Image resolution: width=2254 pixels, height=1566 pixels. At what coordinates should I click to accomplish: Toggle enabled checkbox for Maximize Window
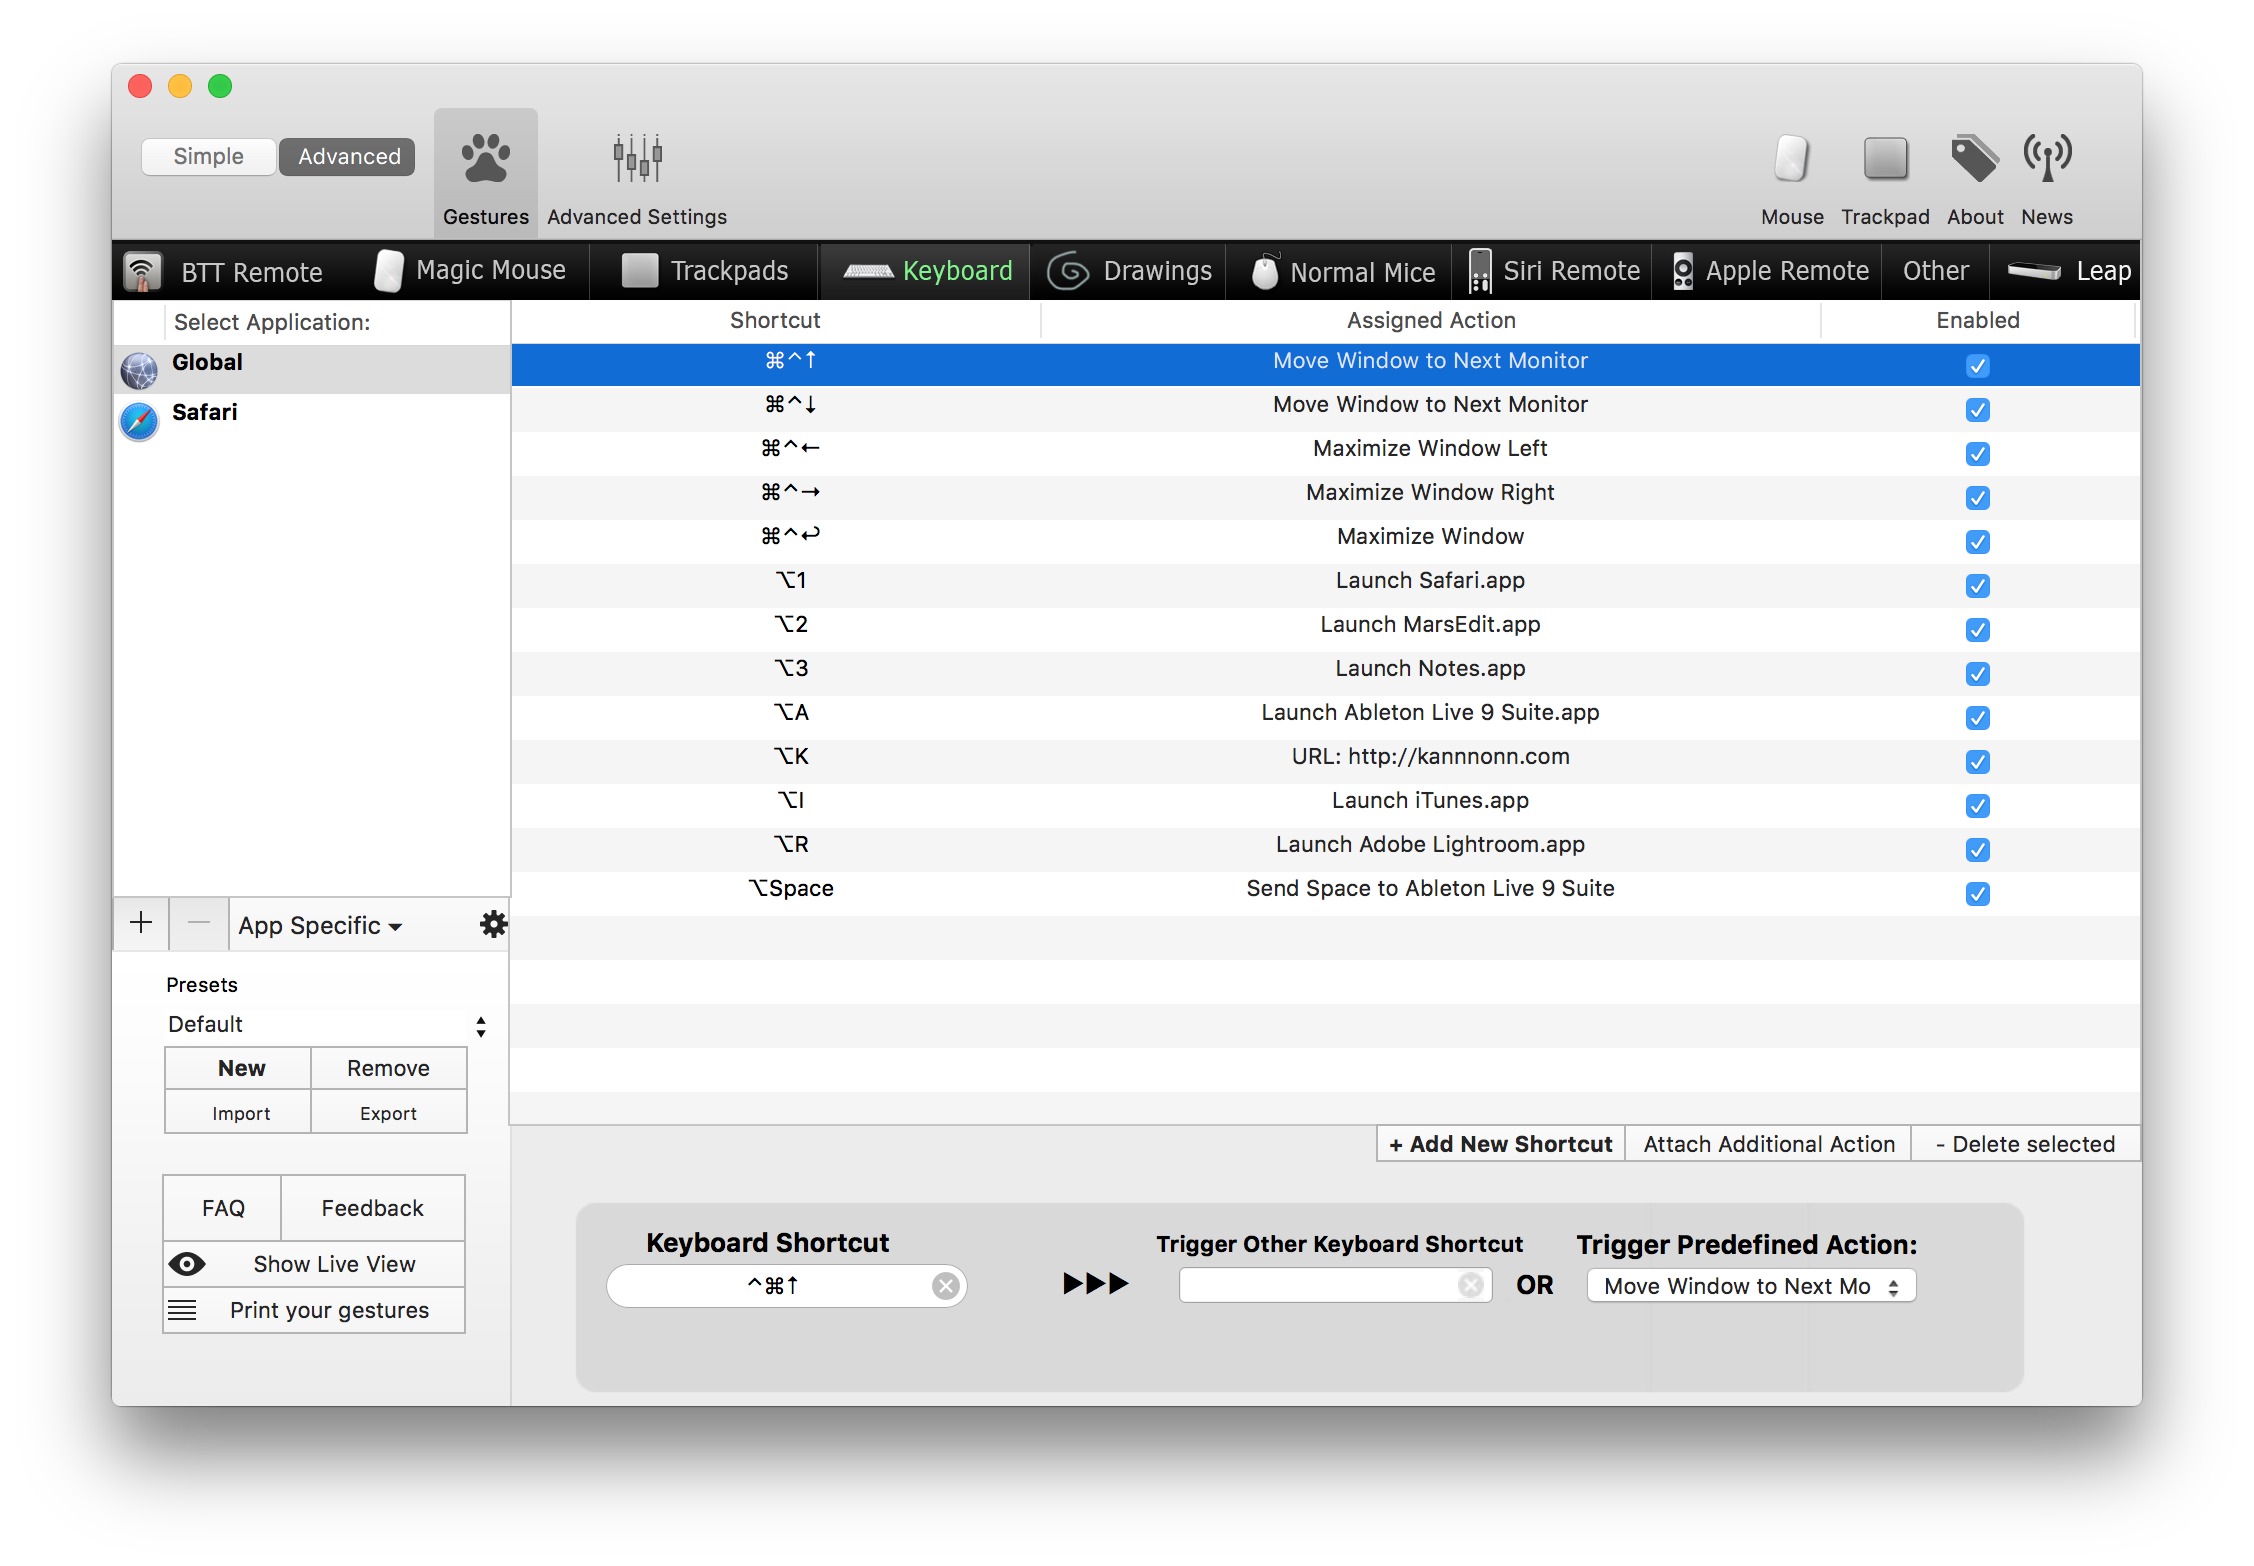point(1977,538)
